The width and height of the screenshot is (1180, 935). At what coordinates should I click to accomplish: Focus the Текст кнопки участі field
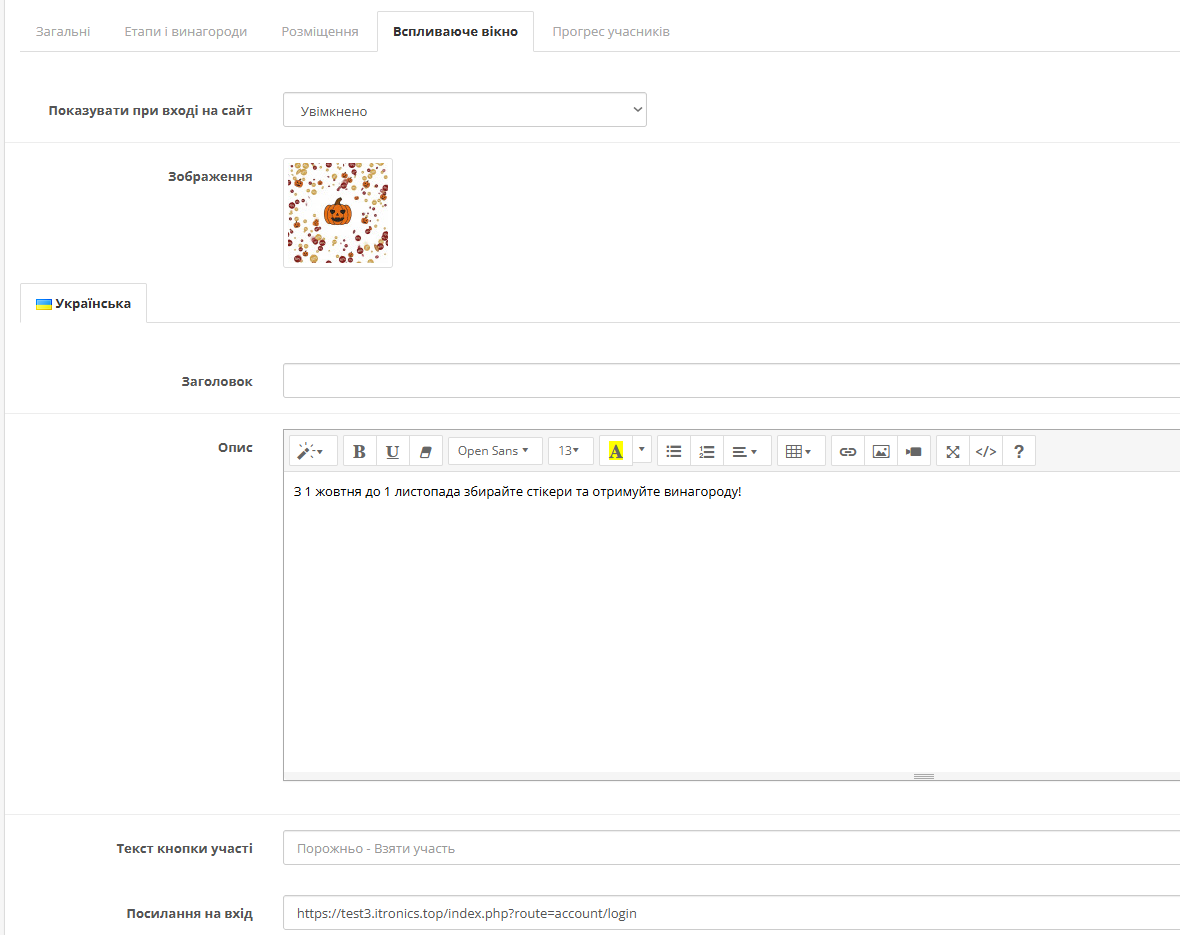pos(731,848)
